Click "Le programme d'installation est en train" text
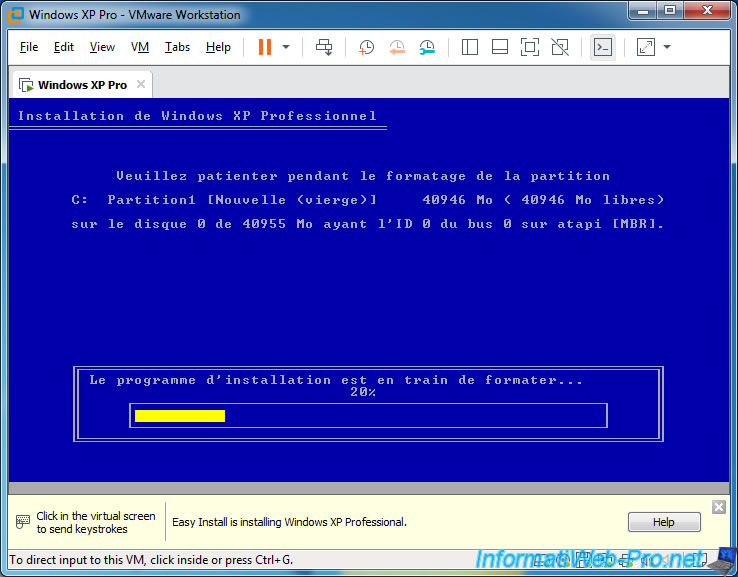 336,380
